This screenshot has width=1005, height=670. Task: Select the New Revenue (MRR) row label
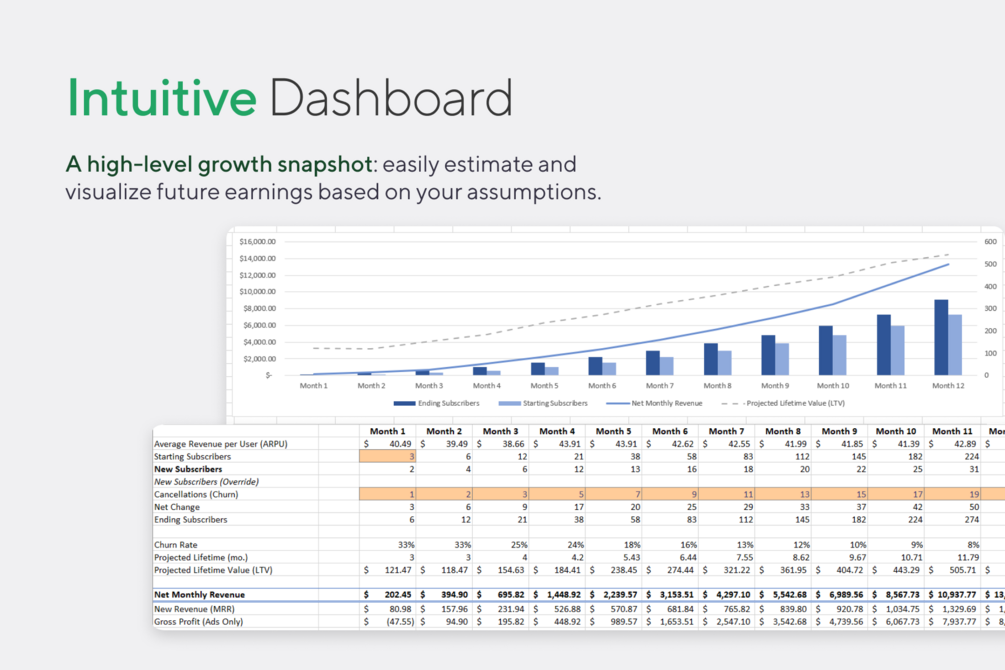pyautogui.click(x=194, y=609)
